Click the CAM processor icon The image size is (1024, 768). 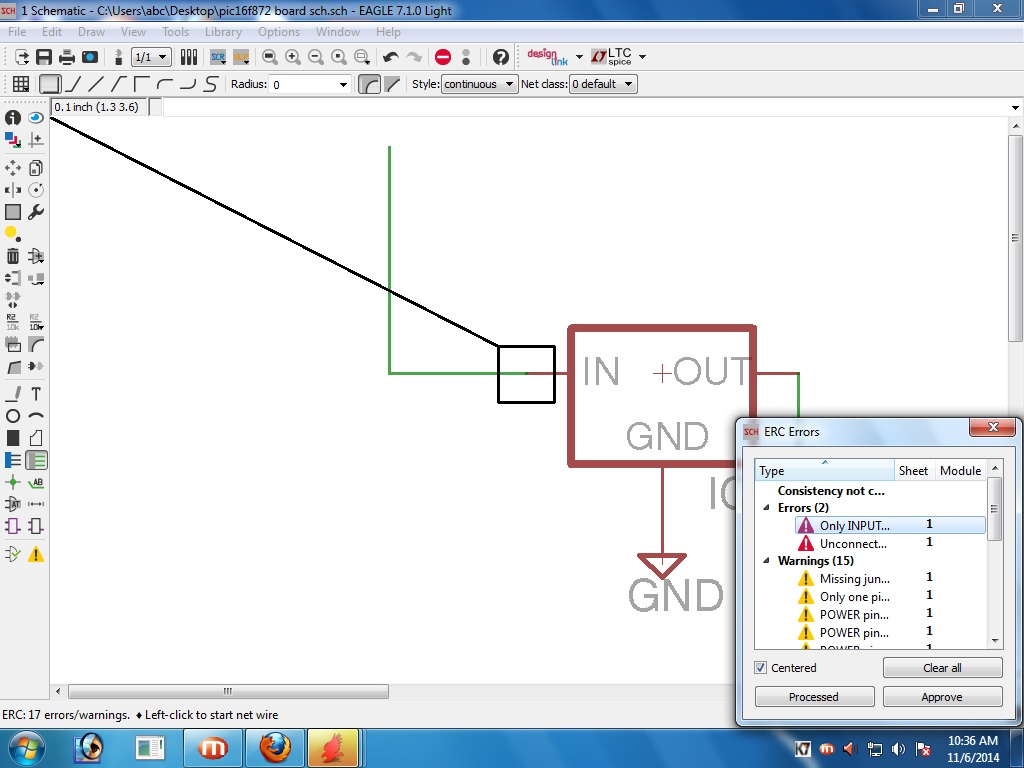click(x=90, y=57)
